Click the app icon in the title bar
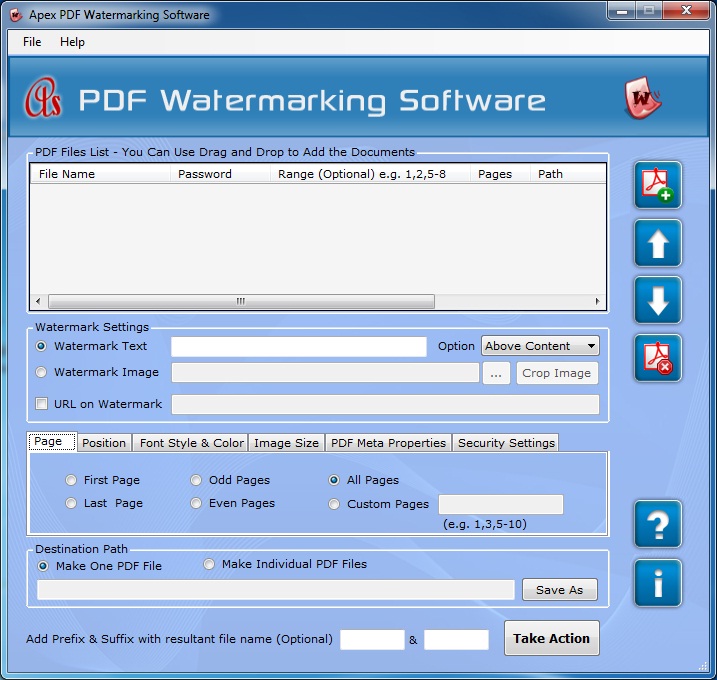The image size is (717, 680). tap(16, 15)
